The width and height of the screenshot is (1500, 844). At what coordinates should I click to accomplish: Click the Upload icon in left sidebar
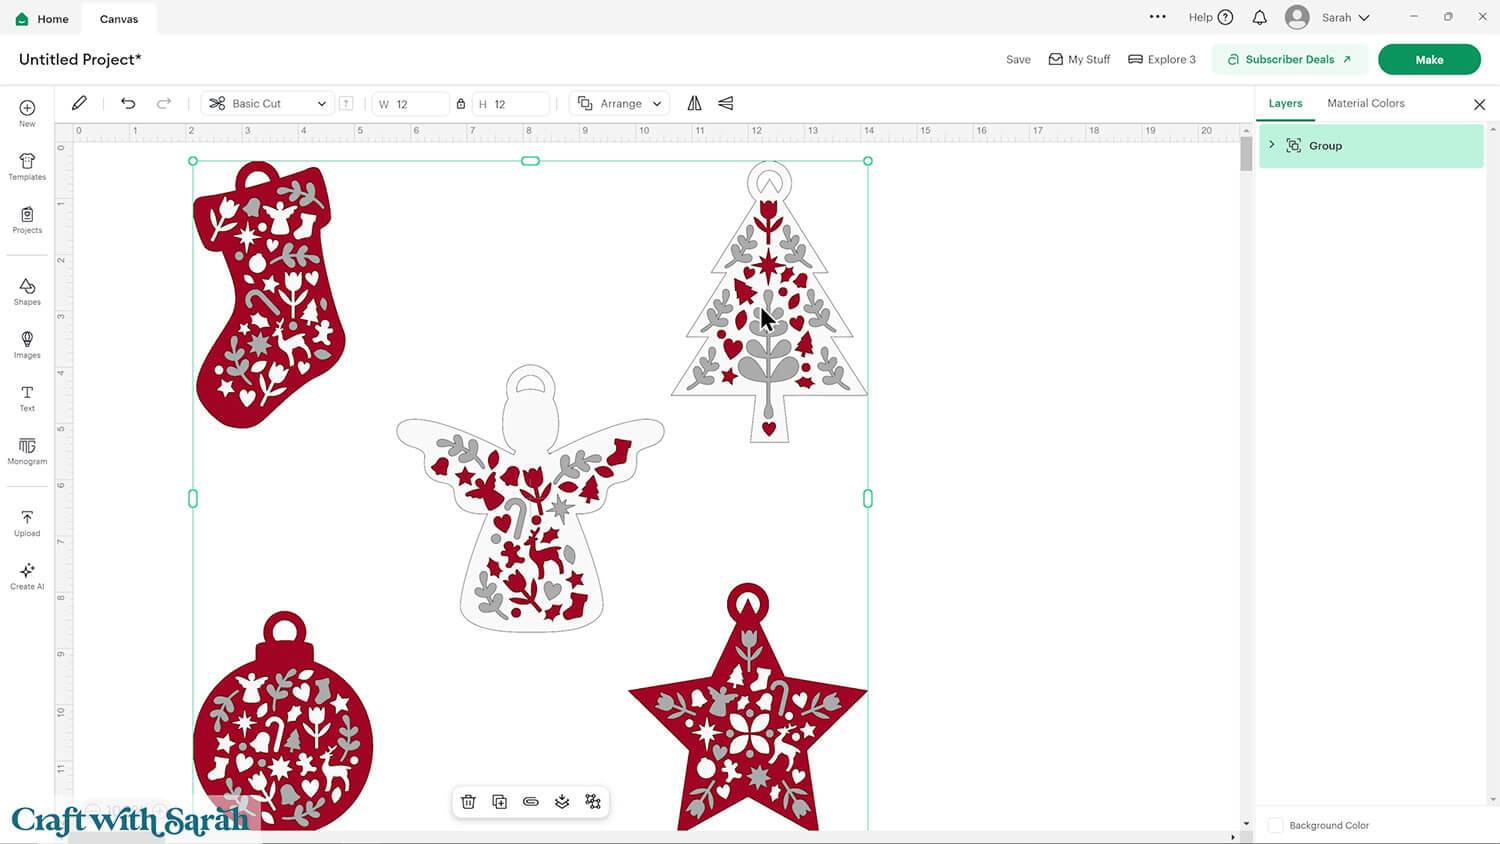coord(27,522)
